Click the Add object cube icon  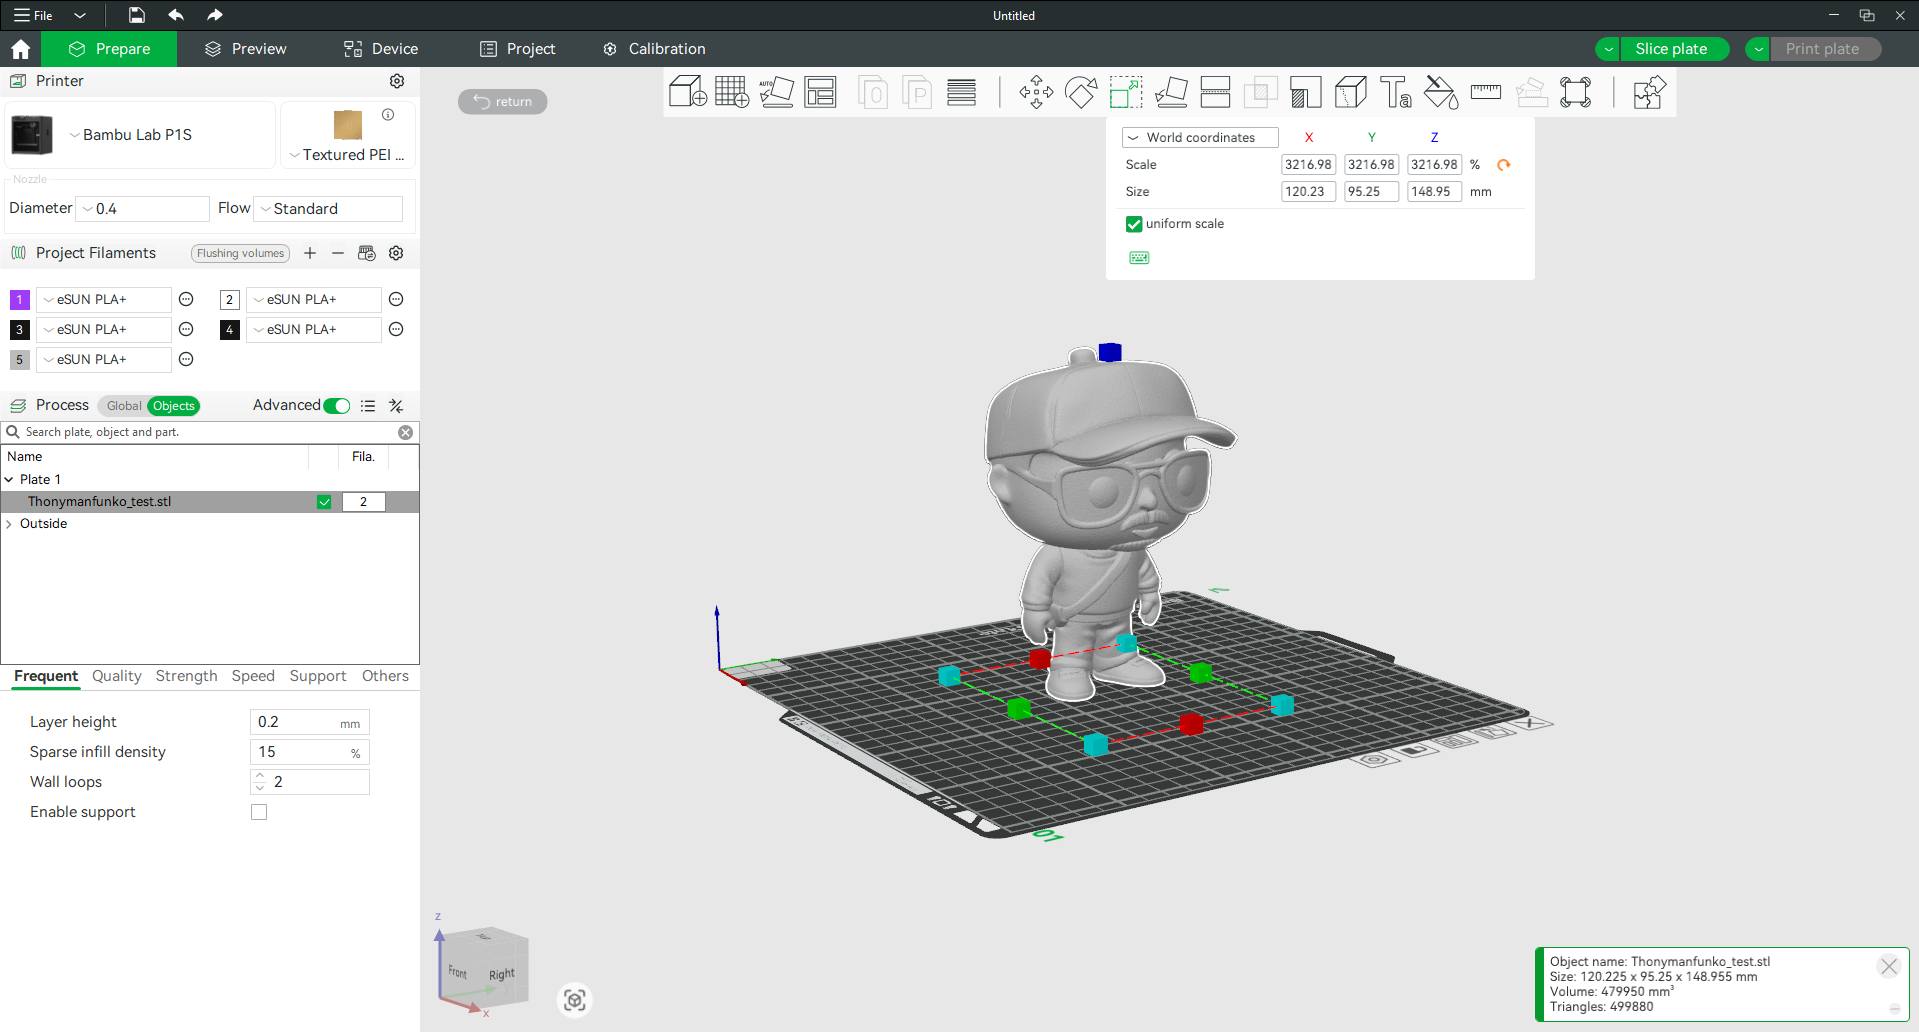(687, 92)
